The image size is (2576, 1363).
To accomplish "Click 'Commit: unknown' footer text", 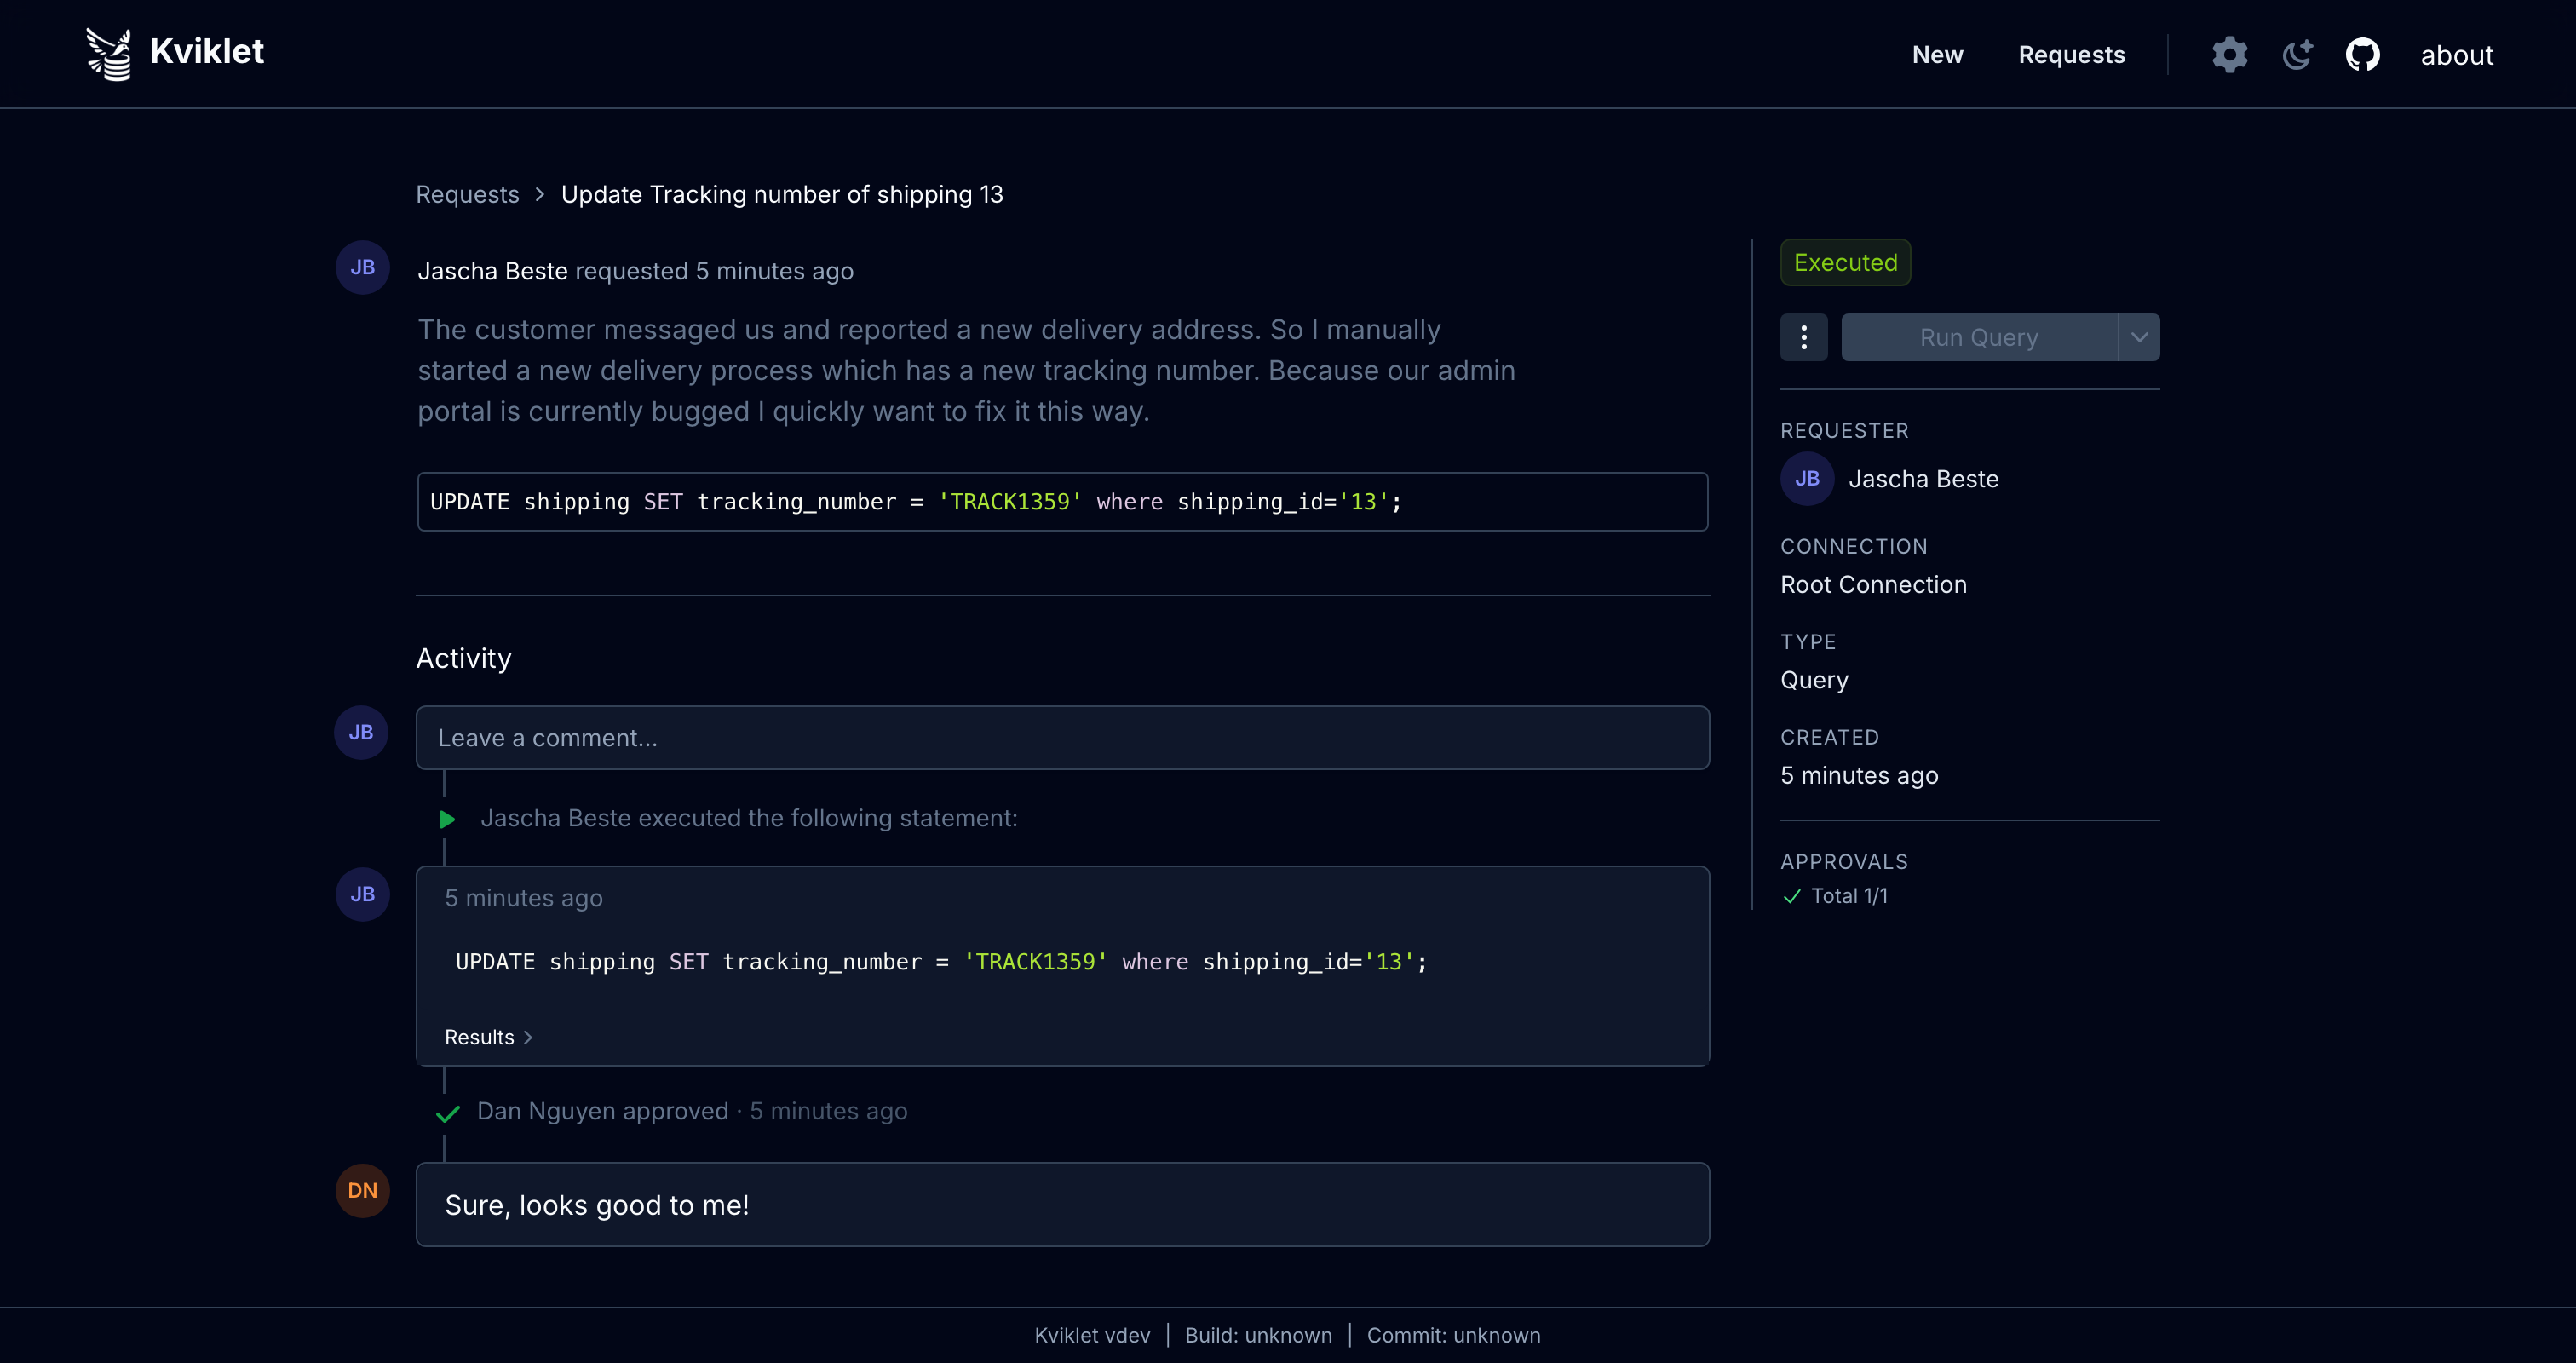I will [x=1453, y=1335].
